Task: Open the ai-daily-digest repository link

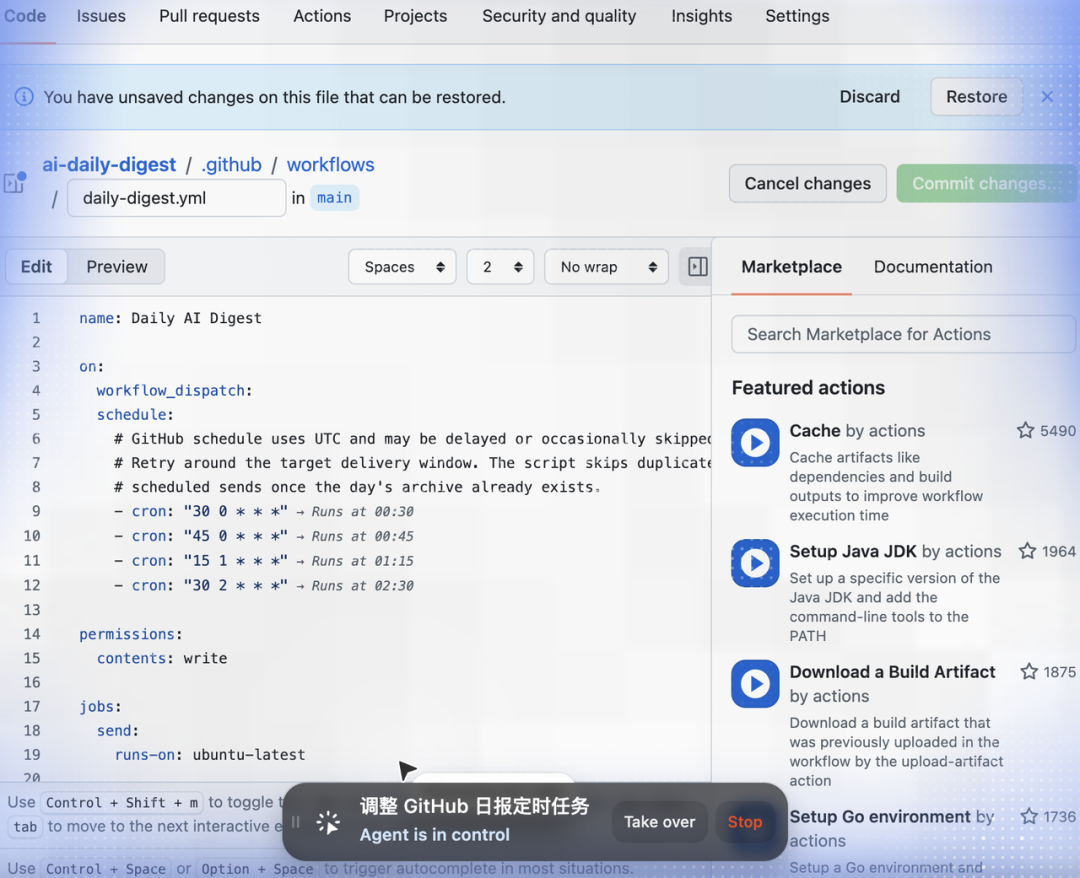Action: coord(109,165)
